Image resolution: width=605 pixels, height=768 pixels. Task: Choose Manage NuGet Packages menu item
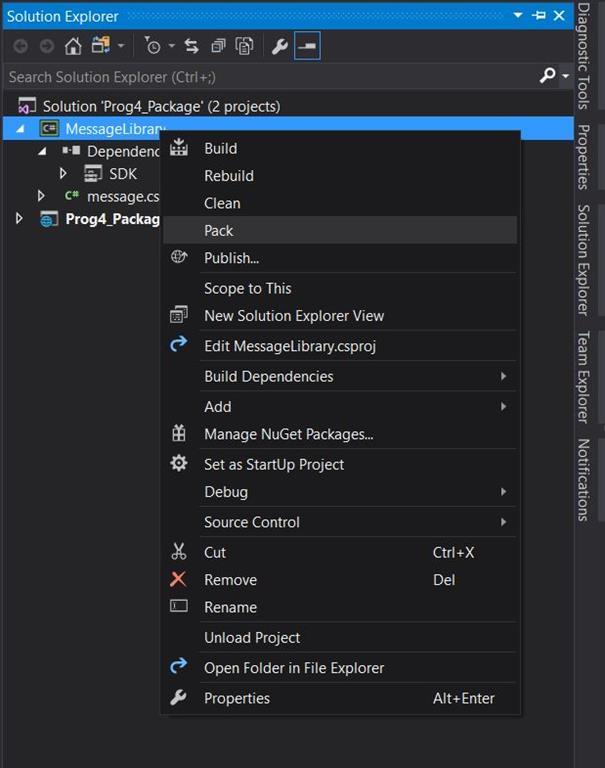pos(288,434)
